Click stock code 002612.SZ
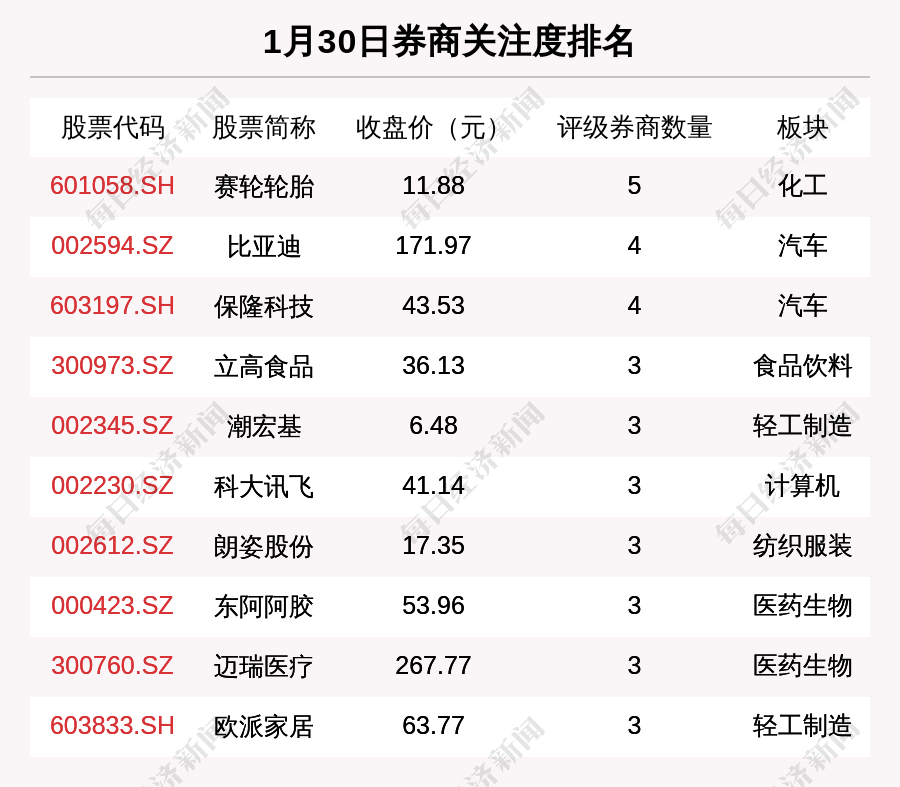Viewport: 900px width, 787px height. [x=112, y=546]
